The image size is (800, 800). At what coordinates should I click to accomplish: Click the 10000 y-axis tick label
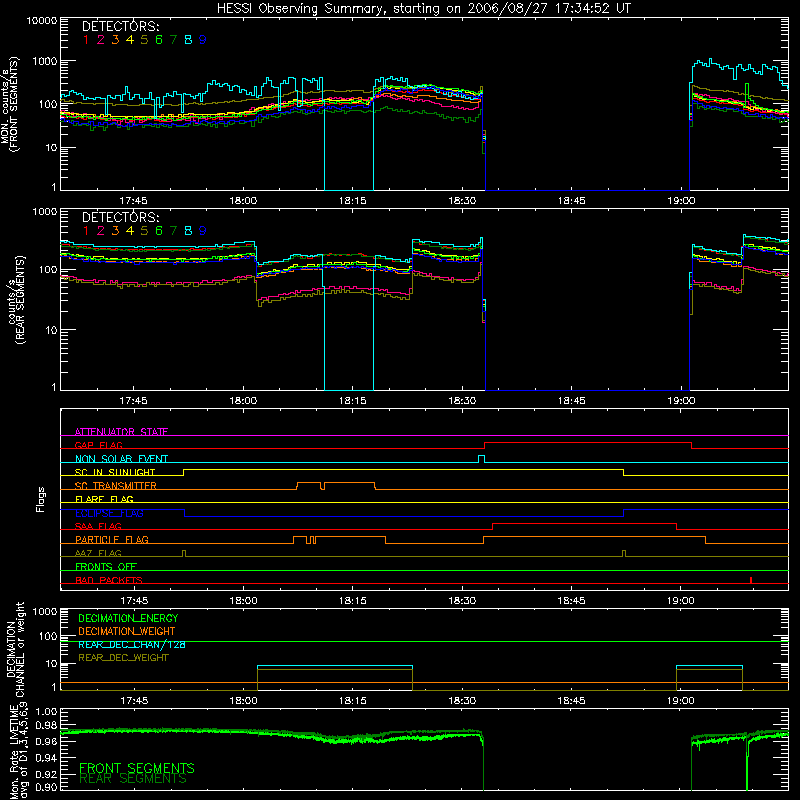[x=41, y=20]
